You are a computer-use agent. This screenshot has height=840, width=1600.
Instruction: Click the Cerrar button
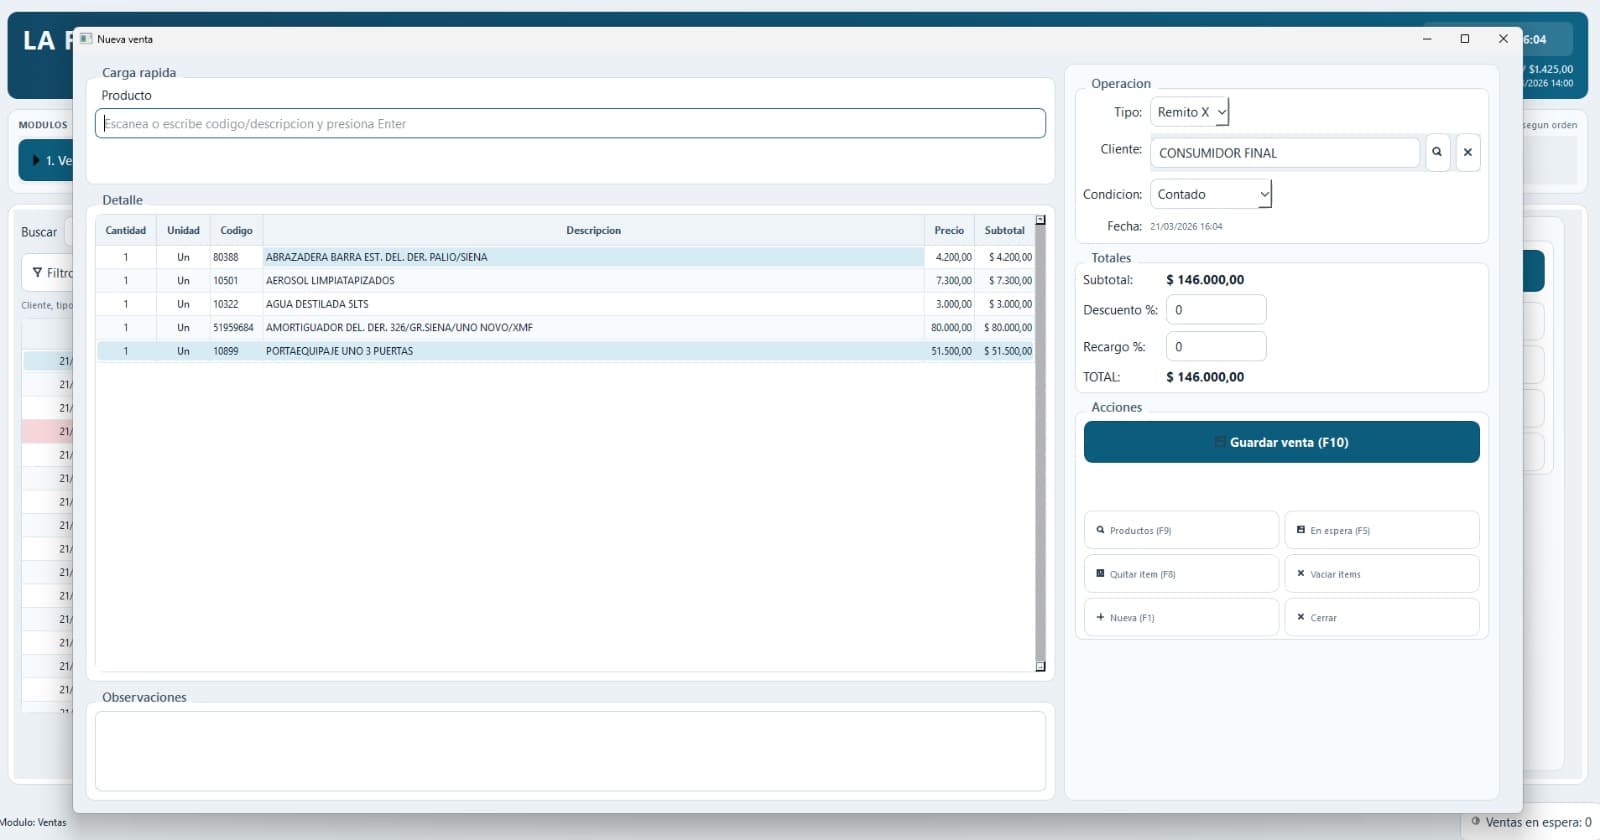click(x=1382, y=617)
